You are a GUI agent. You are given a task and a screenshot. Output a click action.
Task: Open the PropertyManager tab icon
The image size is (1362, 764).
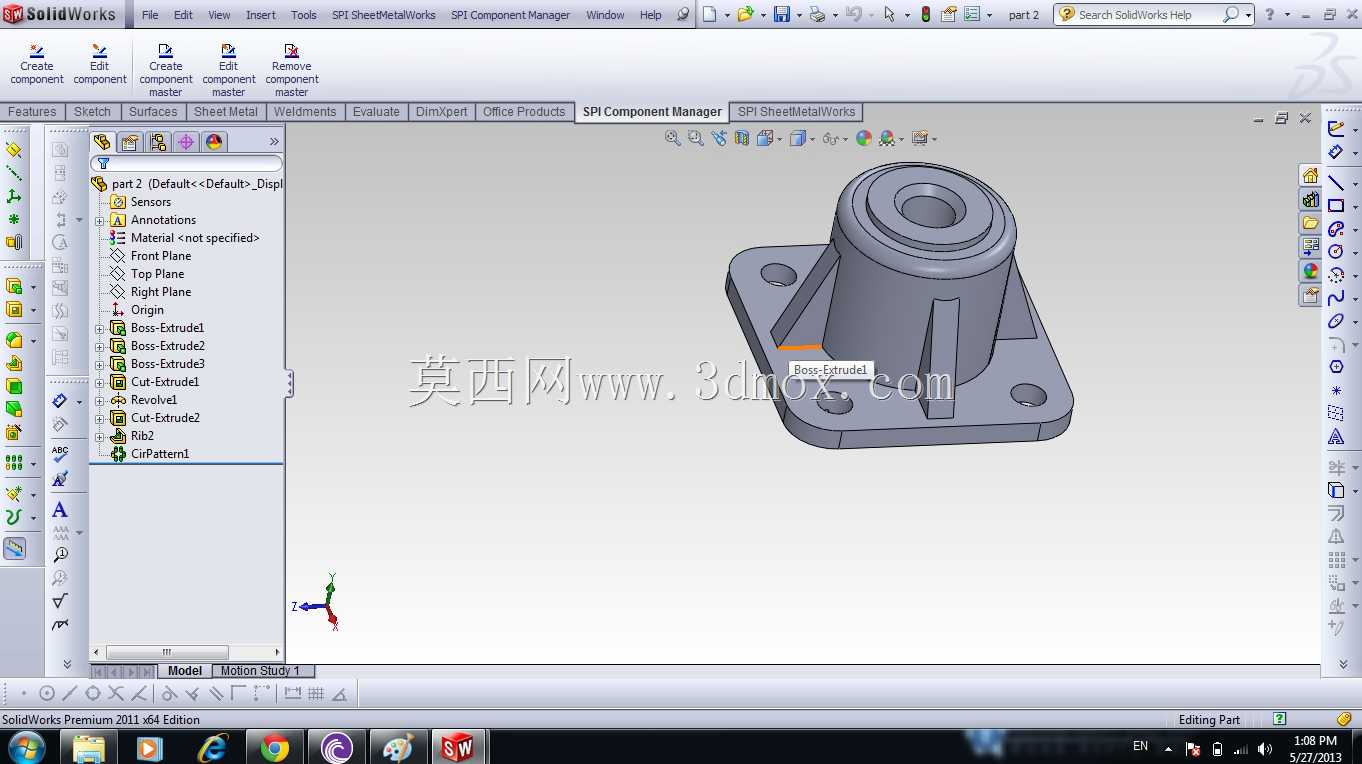coord(130,142)
